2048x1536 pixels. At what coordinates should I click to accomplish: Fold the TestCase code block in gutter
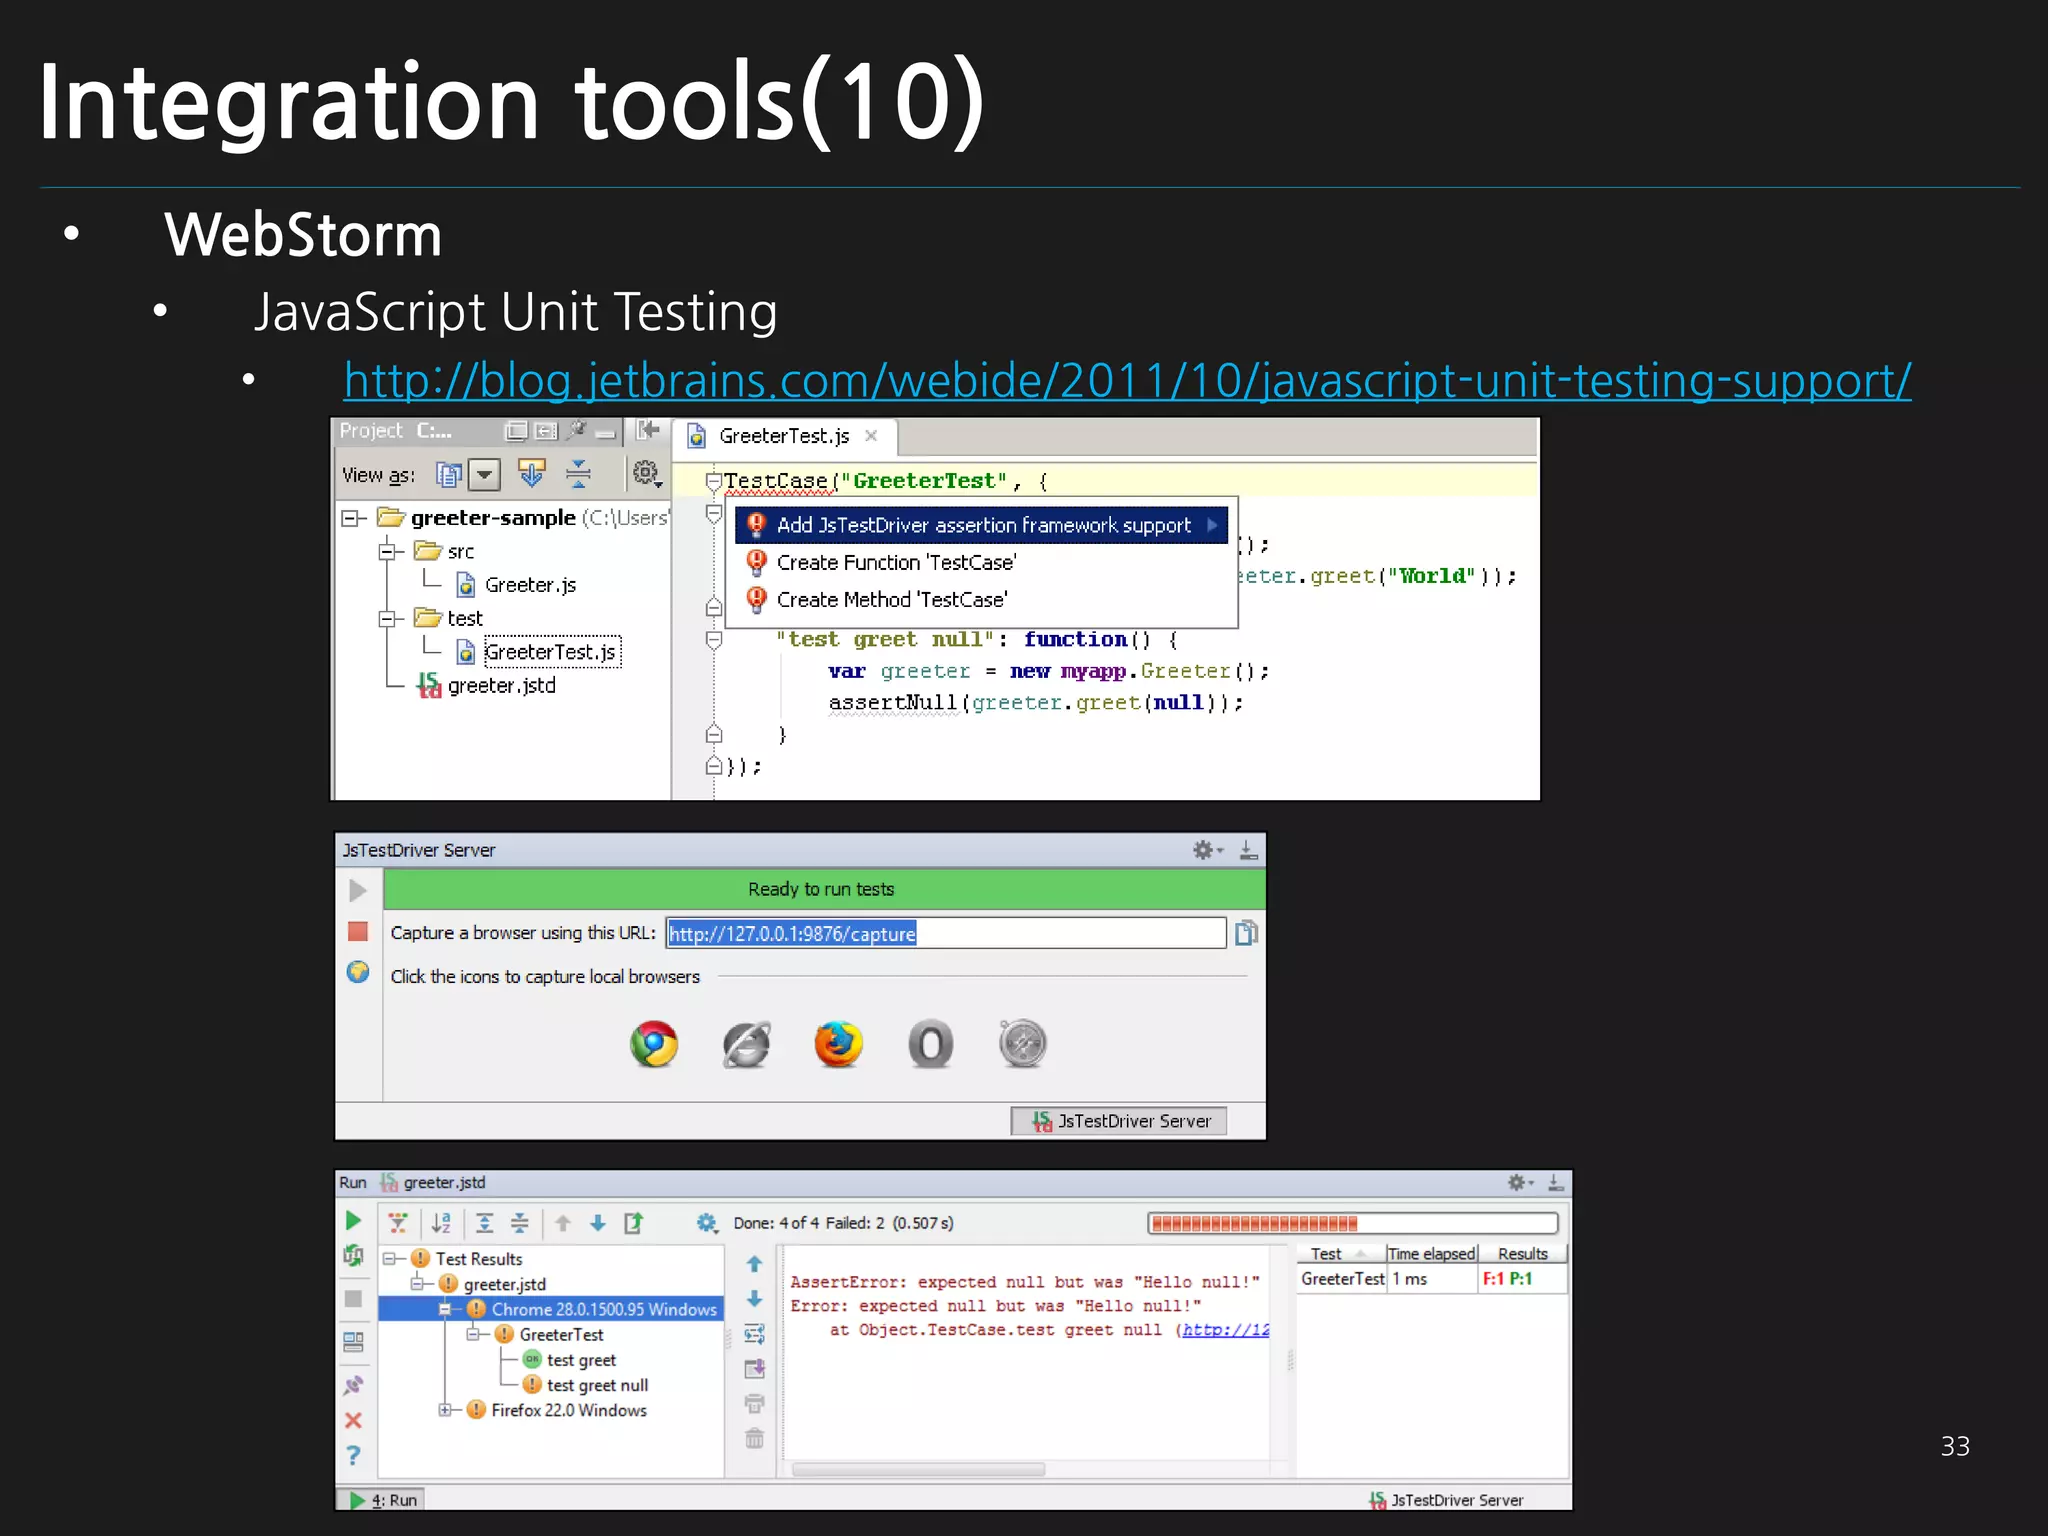tap(713, 482)
